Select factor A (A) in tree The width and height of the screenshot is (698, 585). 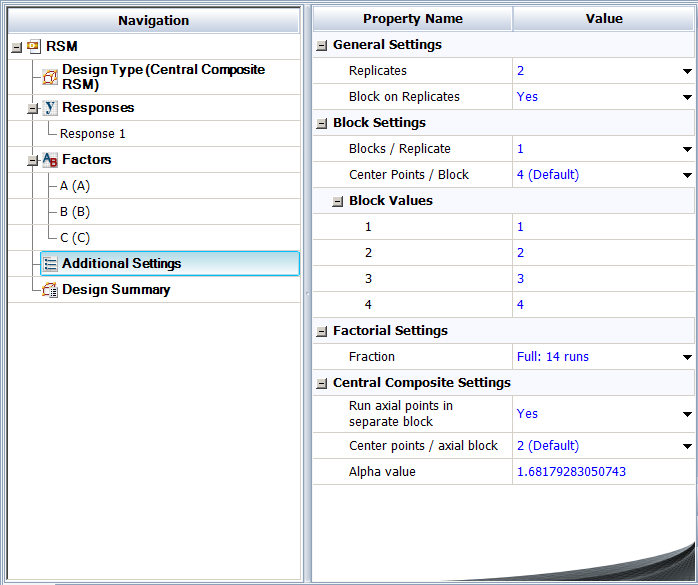tap(75, 186)
